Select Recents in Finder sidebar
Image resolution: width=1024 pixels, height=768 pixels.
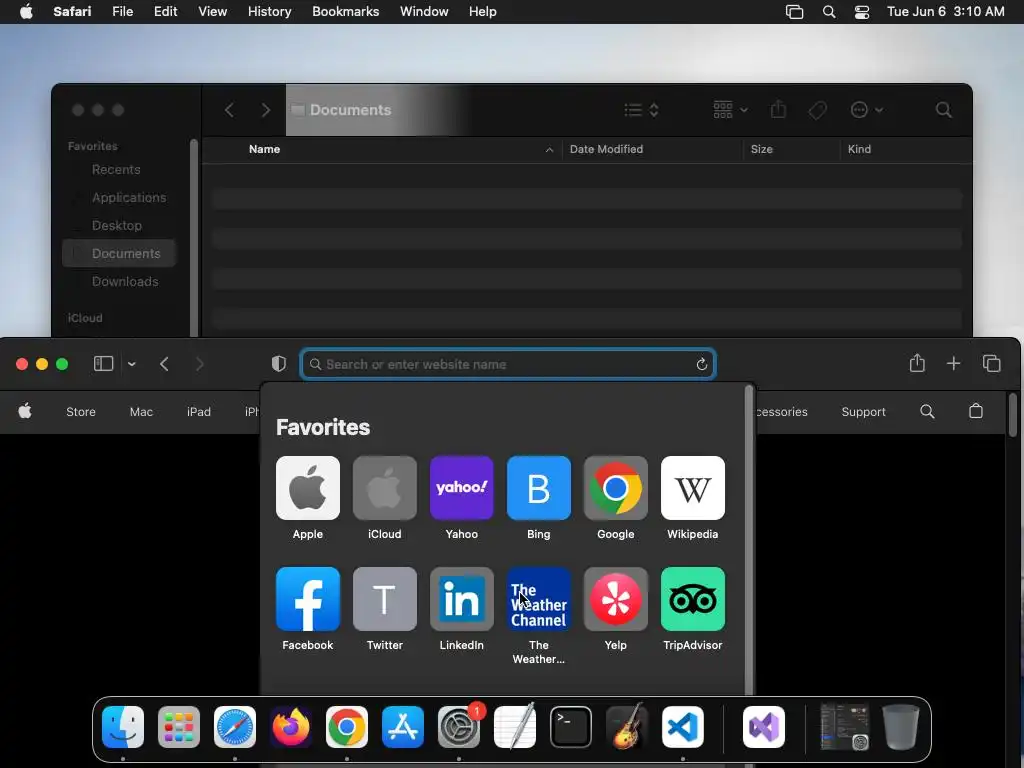coord(116,170)
